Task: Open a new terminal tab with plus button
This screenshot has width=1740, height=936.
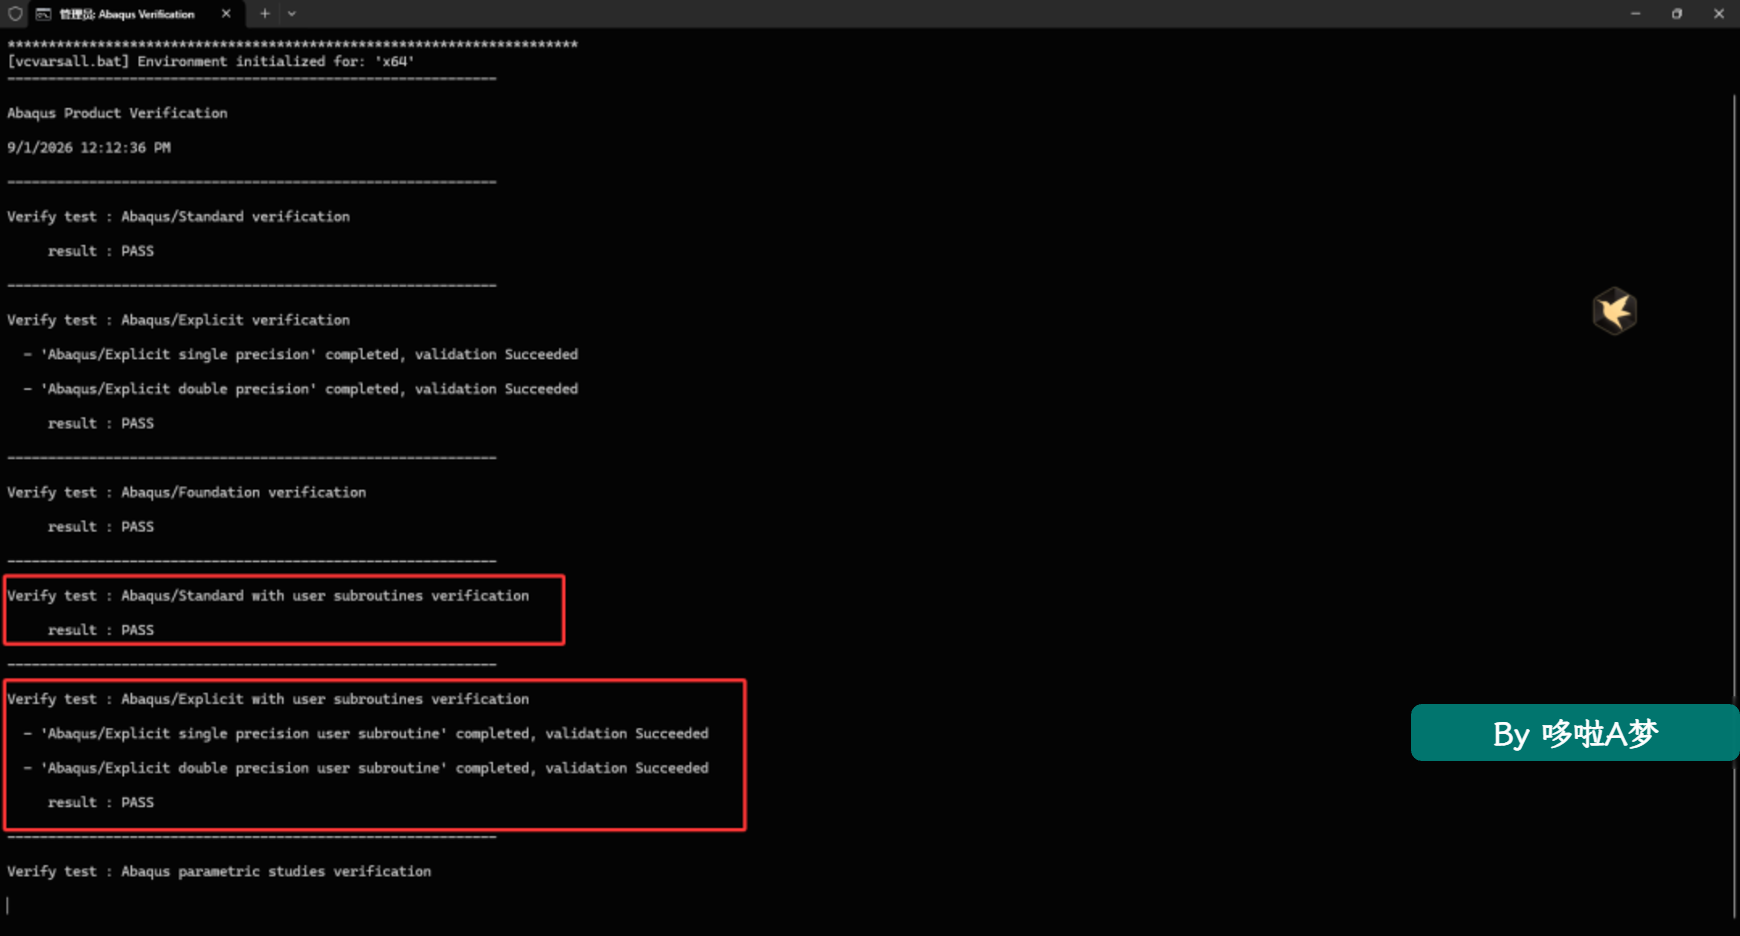Action: [265, 14]
